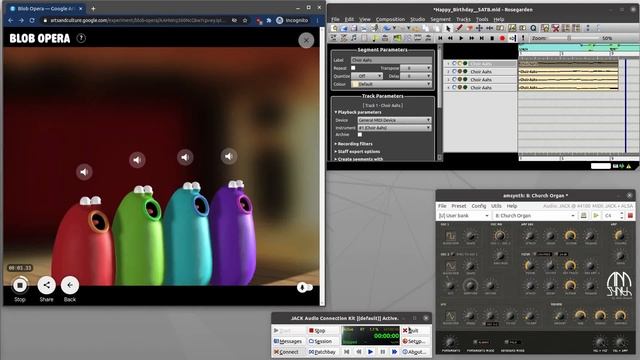Stop the Blob Opera recording playback

pyautogui.click(x=20, y=285)
